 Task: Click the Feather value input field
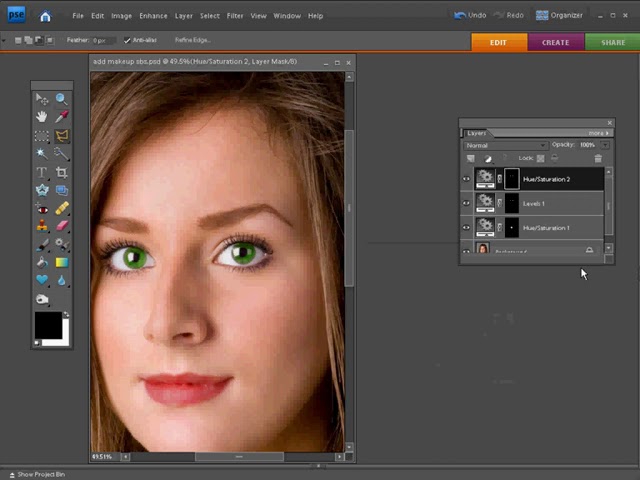point(103,40)
